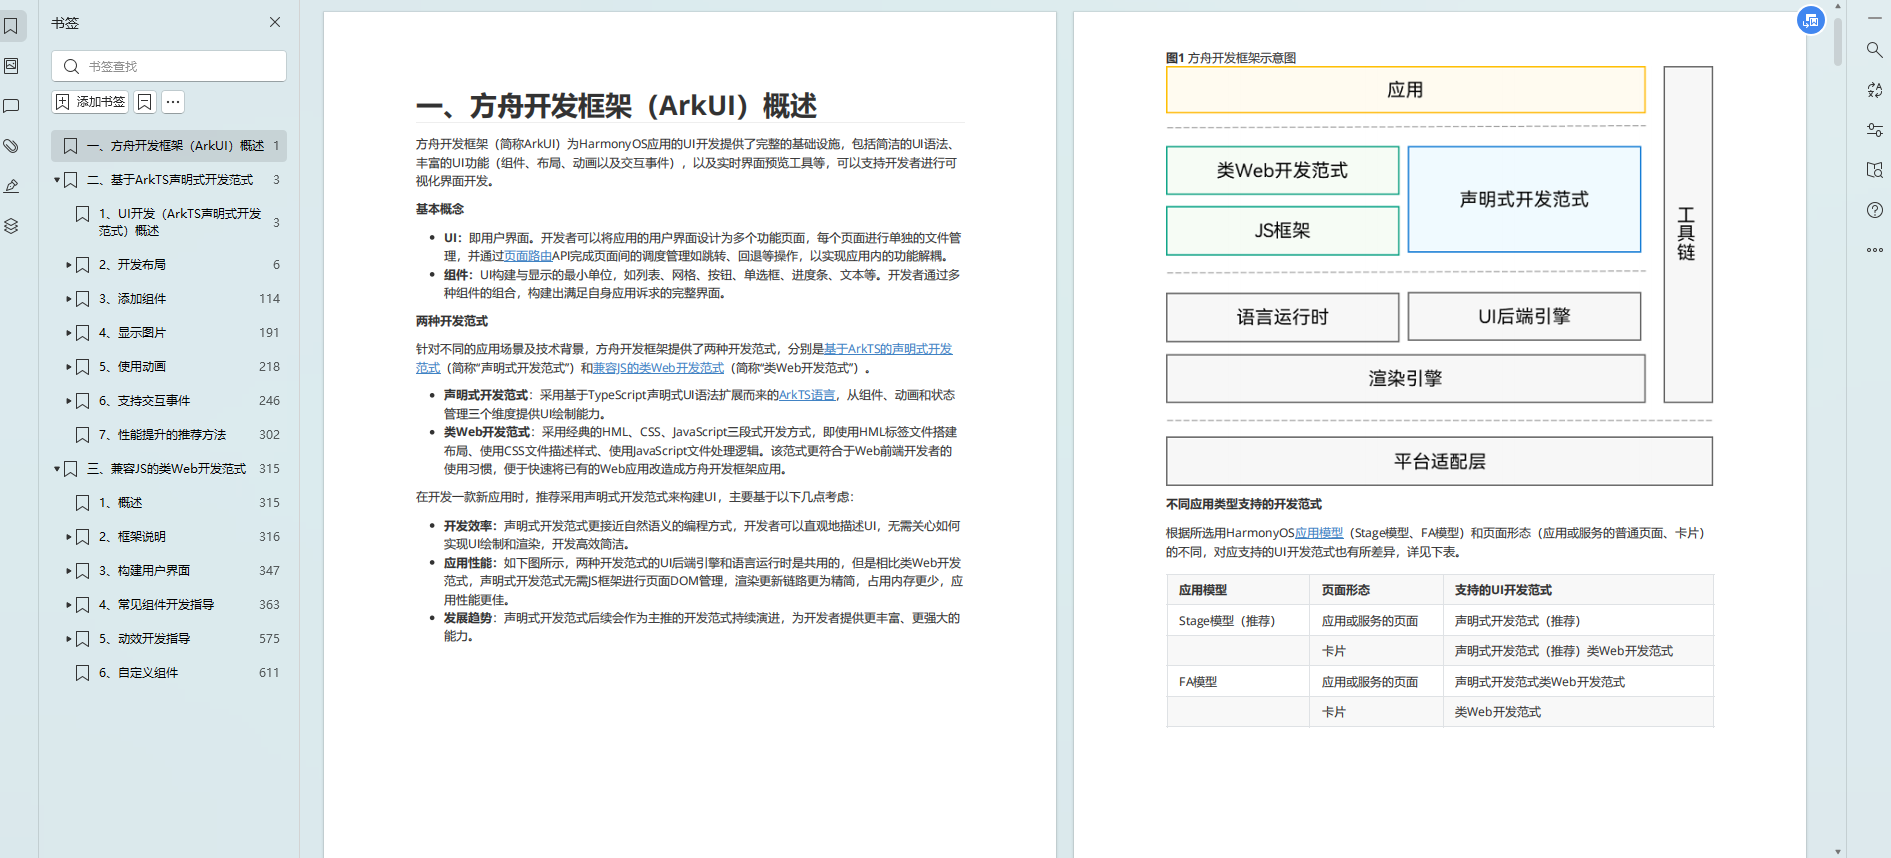Viewport: 1891px width, 858px height.
Task: Click the settings sliders icon in right toolbar
Action: (x=1875, y=130)
